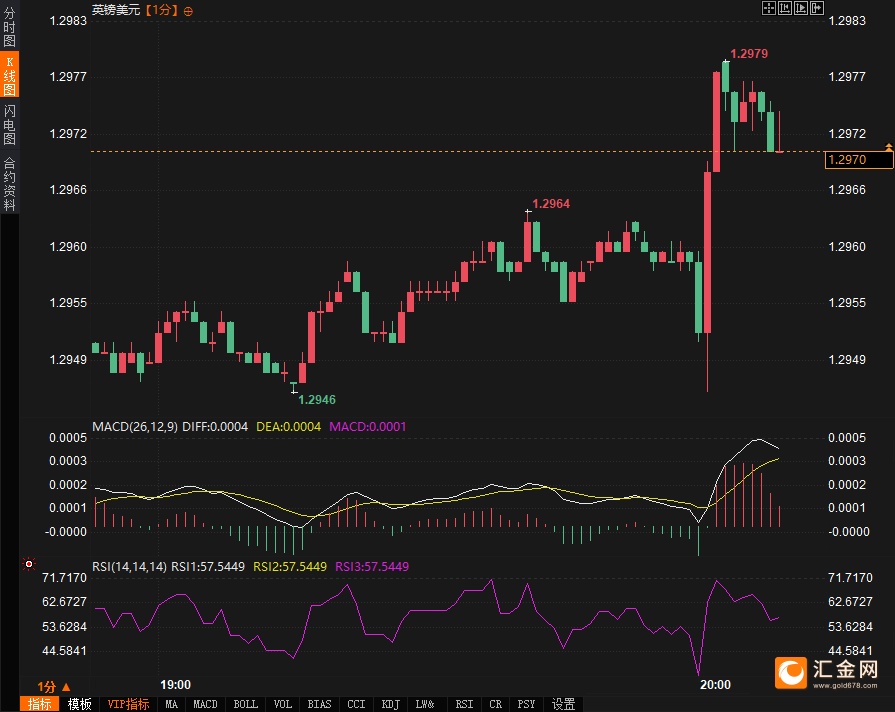Click the DIFF:0.0004 value
Viewport: 895px width, 712px height.
click(x=215, y=427)
